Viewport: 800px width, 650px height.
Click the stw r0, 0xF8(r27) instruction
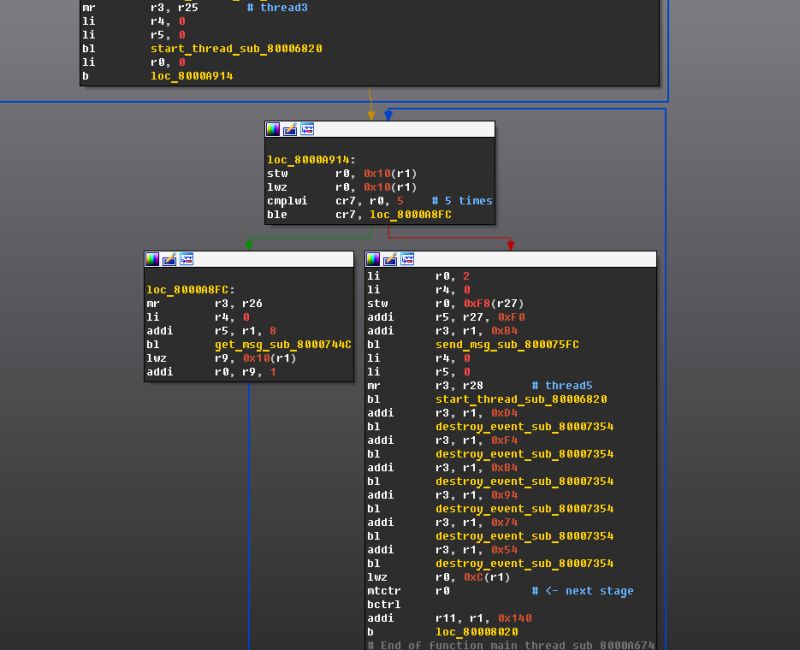coord(445,304)
